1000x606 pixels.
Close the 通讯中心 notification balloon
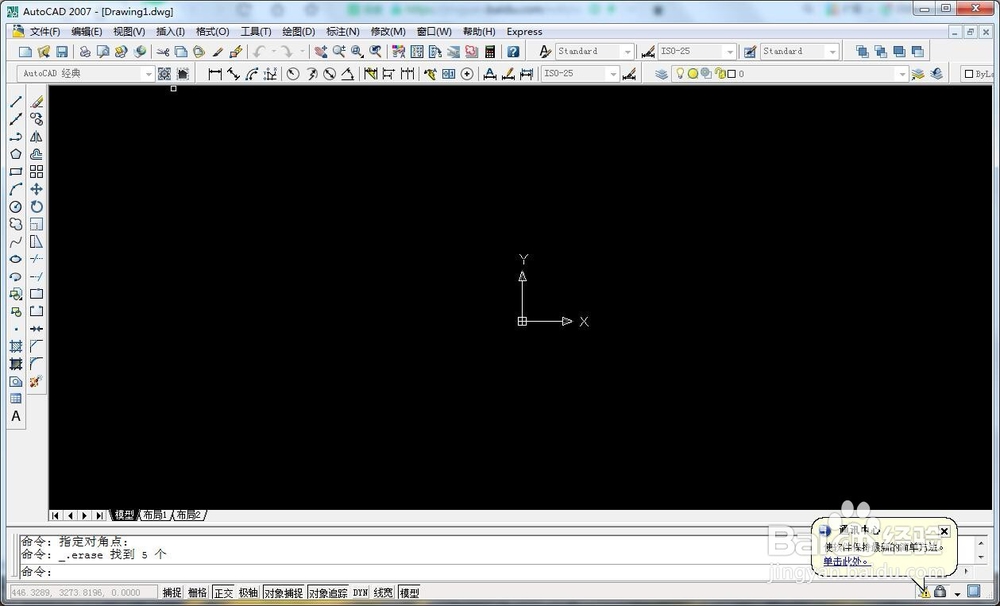click(x=945, y=531)
